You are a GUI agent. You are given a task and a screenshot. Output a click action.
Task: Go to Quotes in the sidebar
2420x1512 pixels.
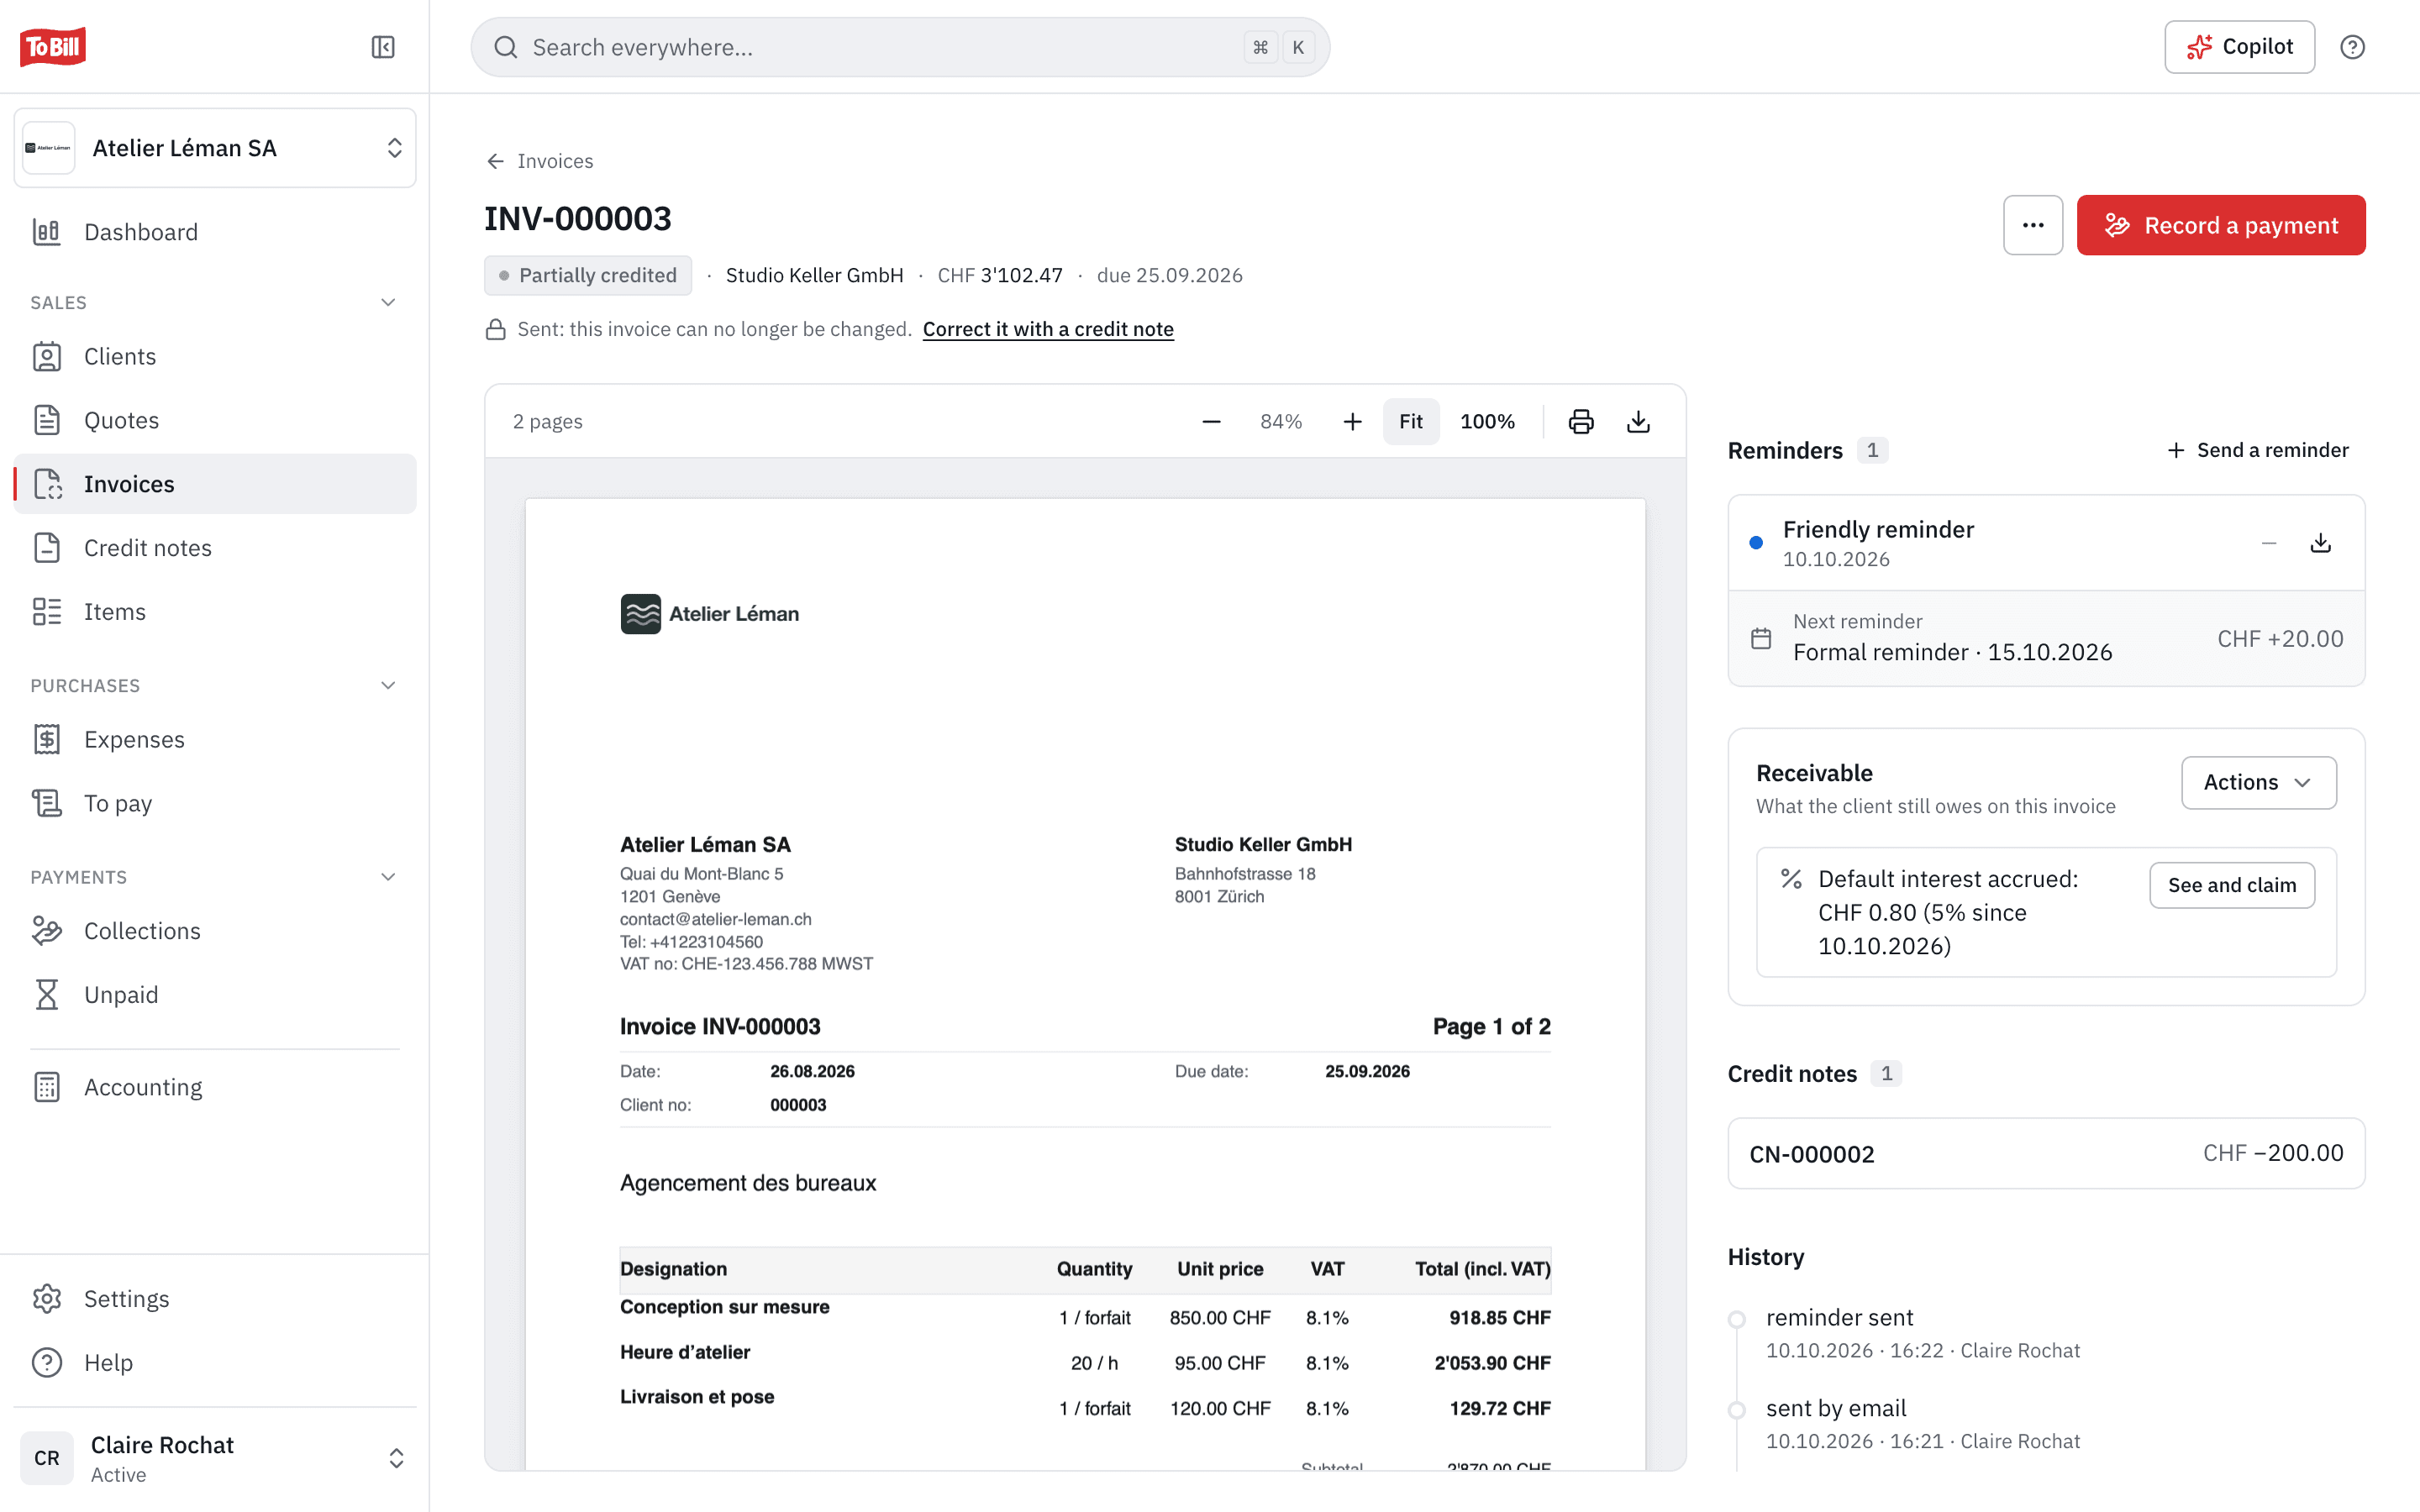pos(215,420)
